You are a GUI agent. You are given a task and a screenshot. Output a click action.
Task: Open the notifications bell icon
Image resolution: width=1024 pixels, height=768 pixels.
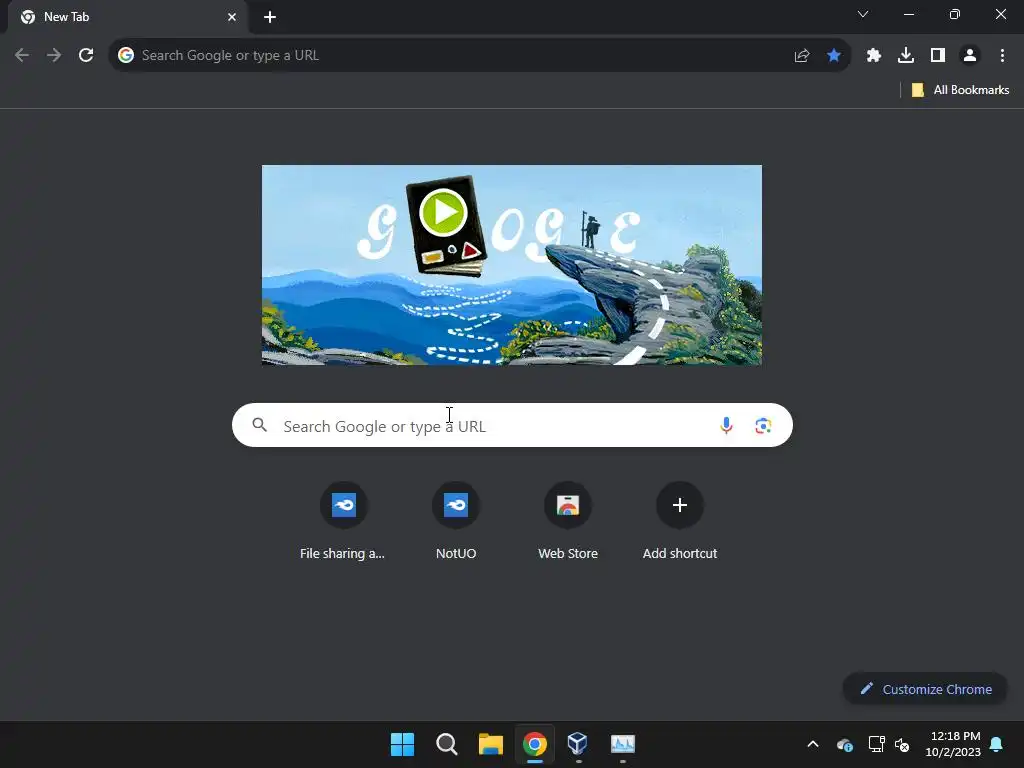pos(996,744)
